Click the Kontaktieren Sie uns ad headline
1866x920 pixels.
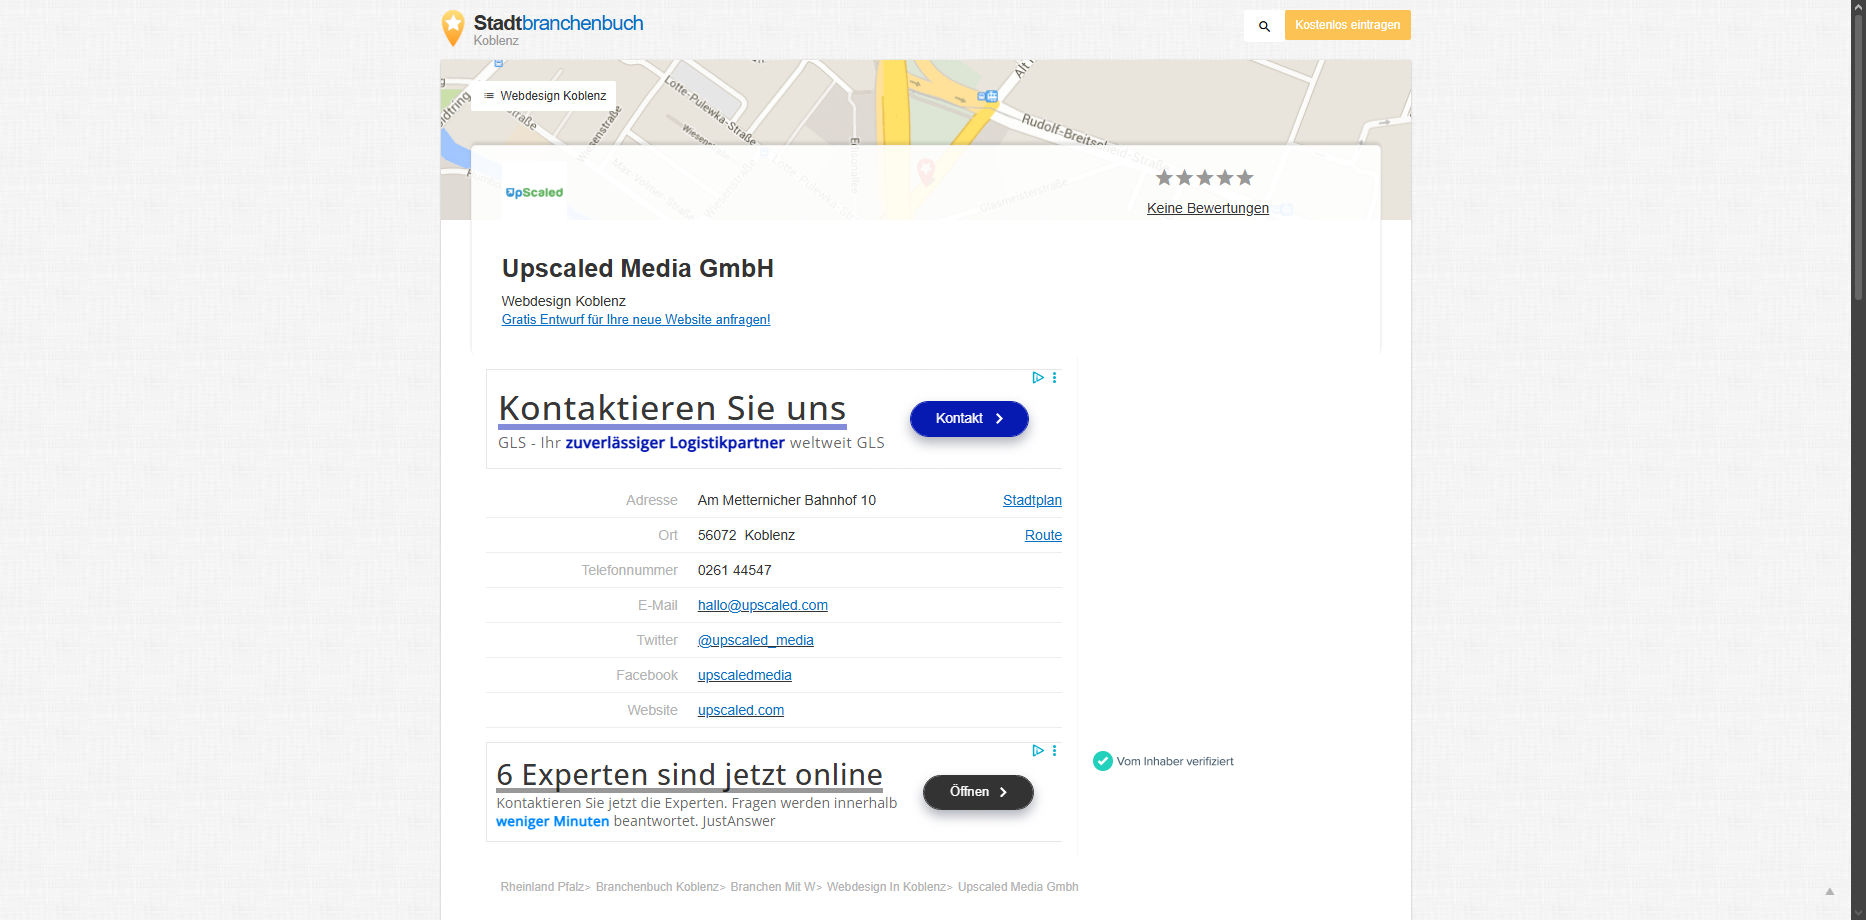(x=672, y=408)
